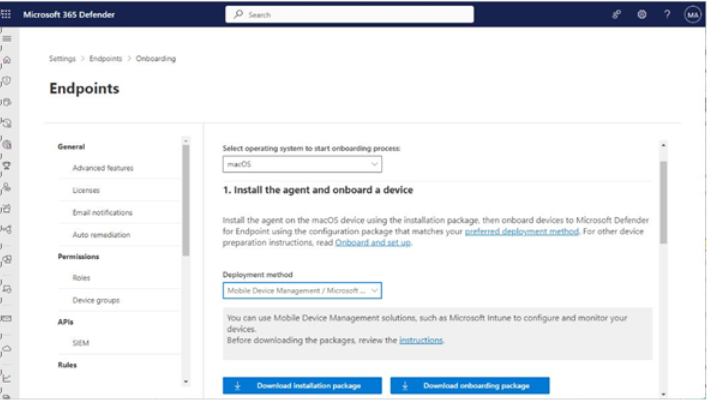Click the onboarding pane scroll-up arrow
This screenshot has width=709, height=402.
663,145
